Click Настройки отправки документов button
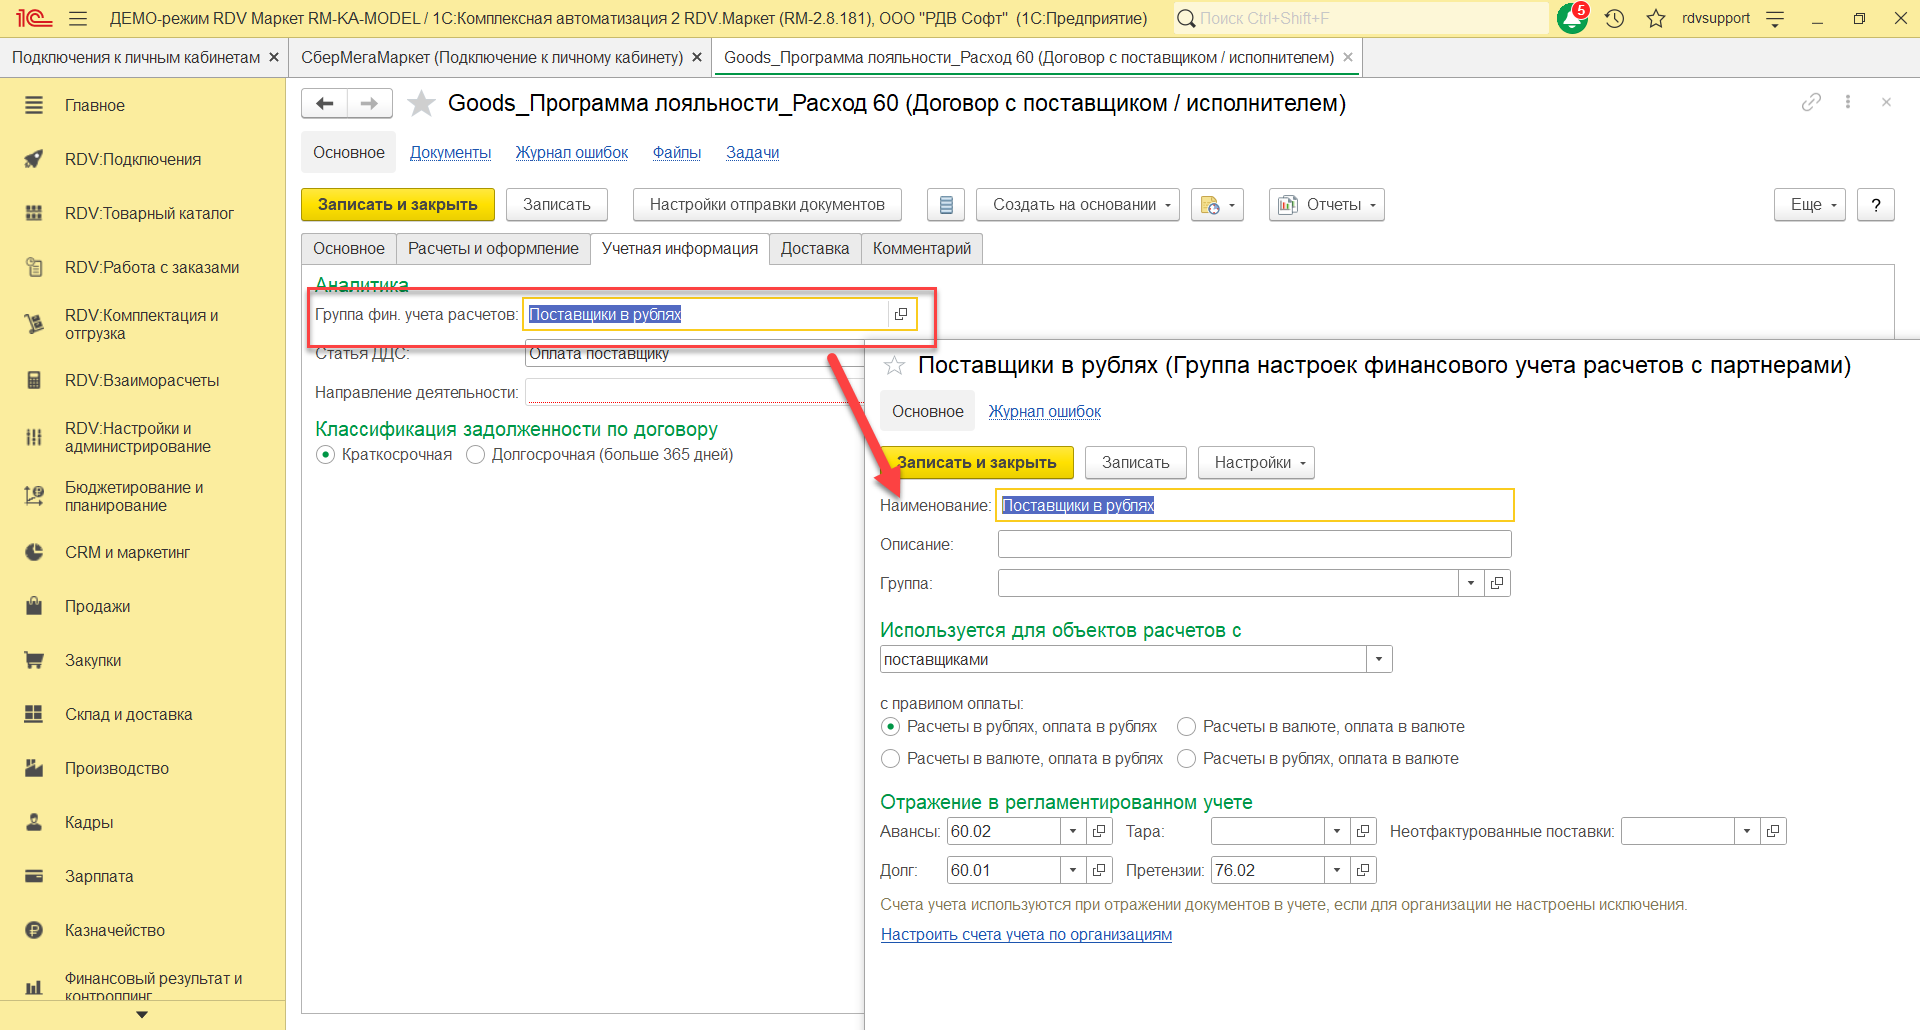 click(x=767, y=205)
